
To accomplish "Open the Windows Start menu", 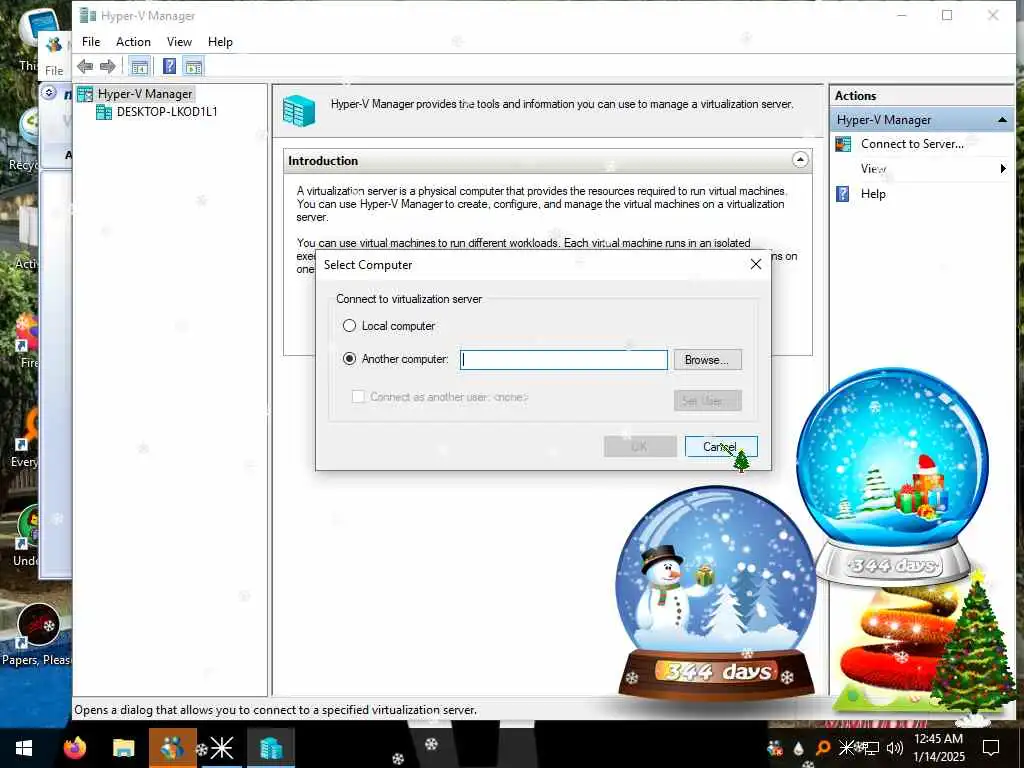I will click(x=24, y=748).
